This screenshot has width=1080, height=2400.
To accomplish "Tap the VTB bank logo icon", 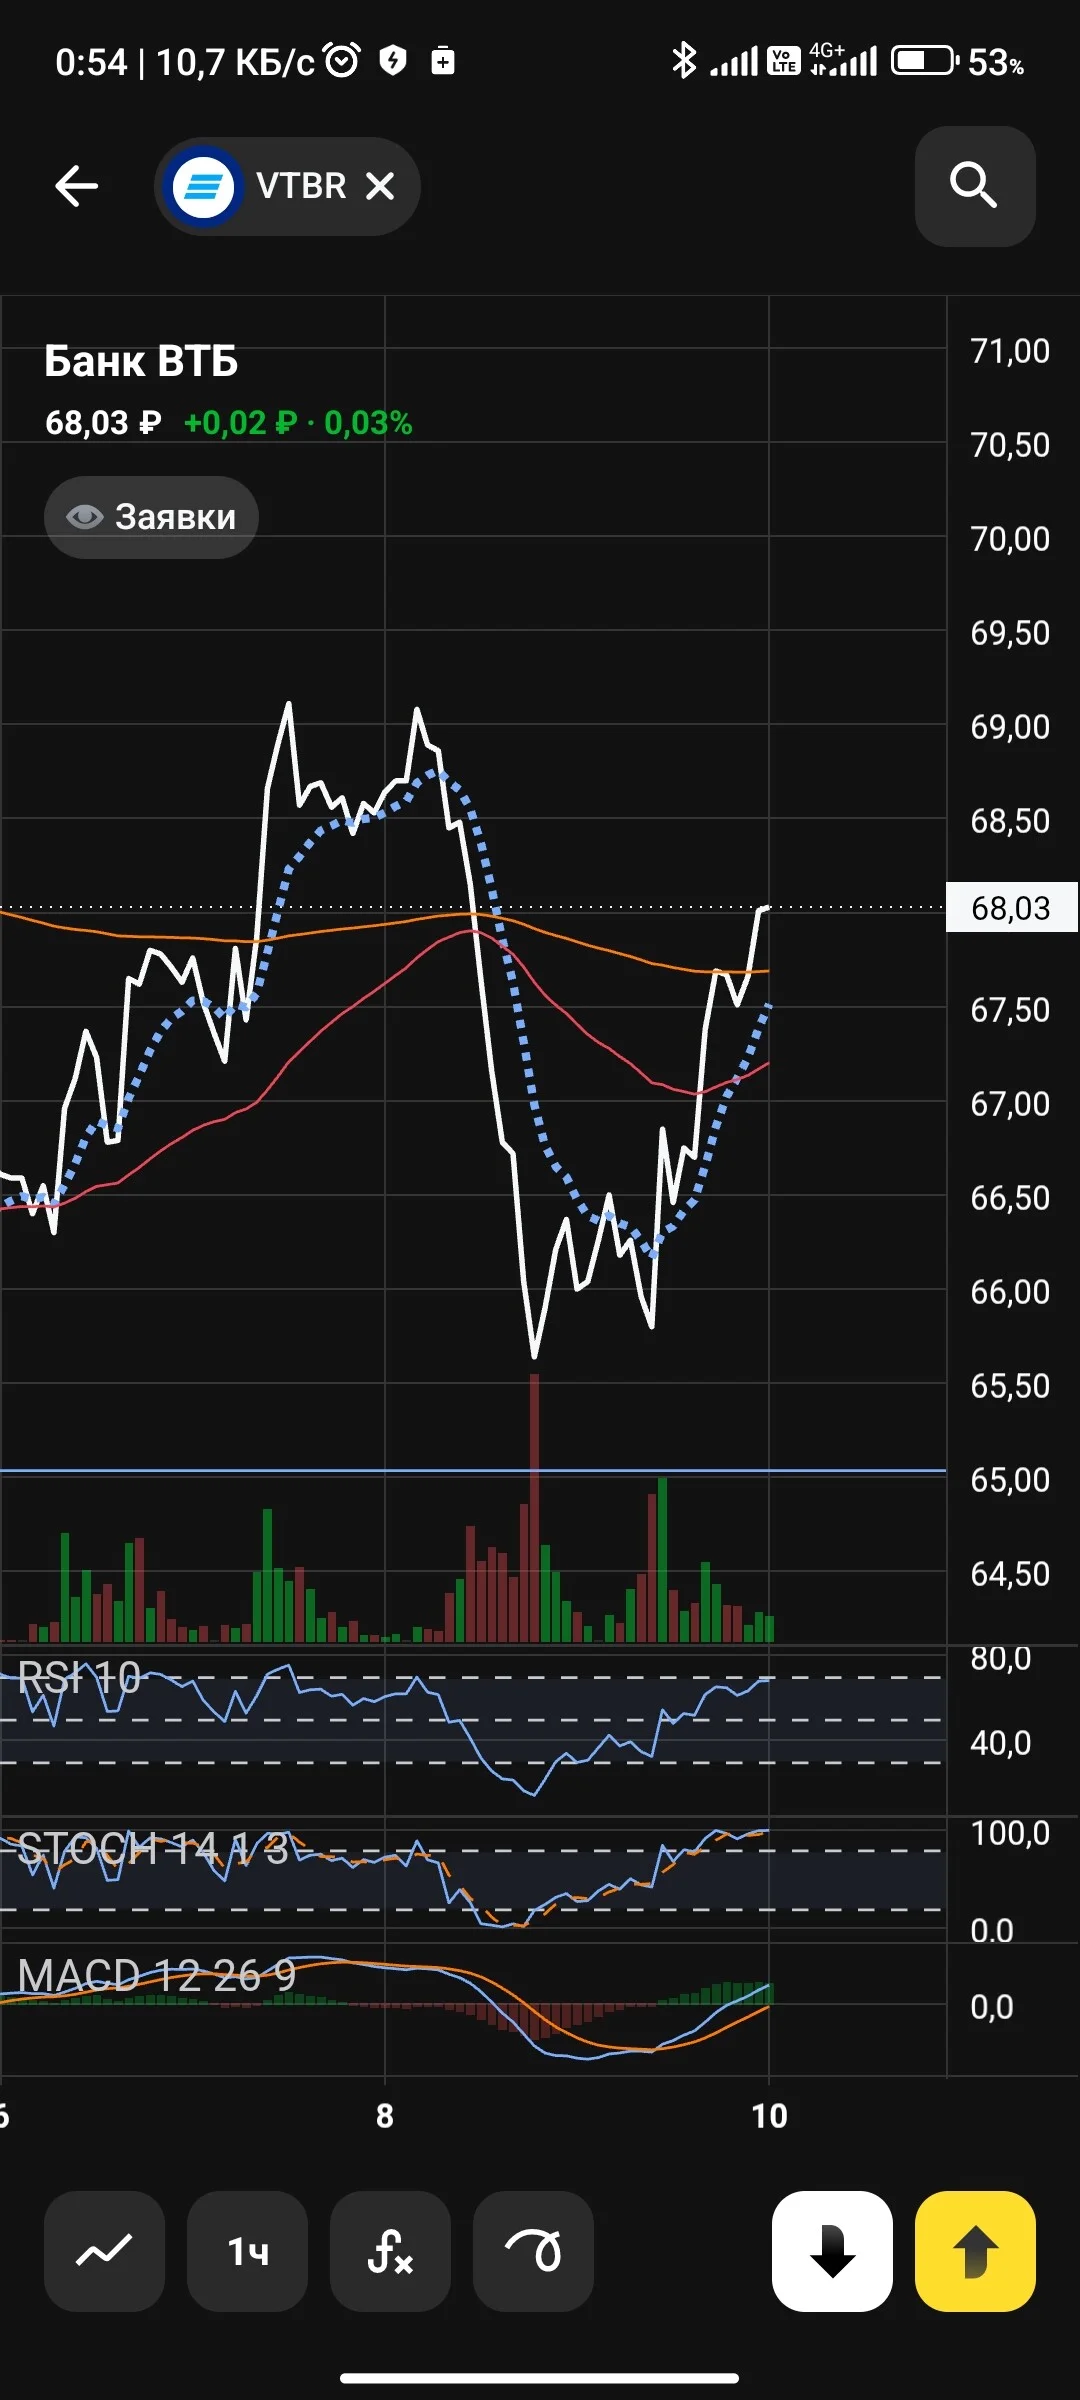I will coord(203,186).
